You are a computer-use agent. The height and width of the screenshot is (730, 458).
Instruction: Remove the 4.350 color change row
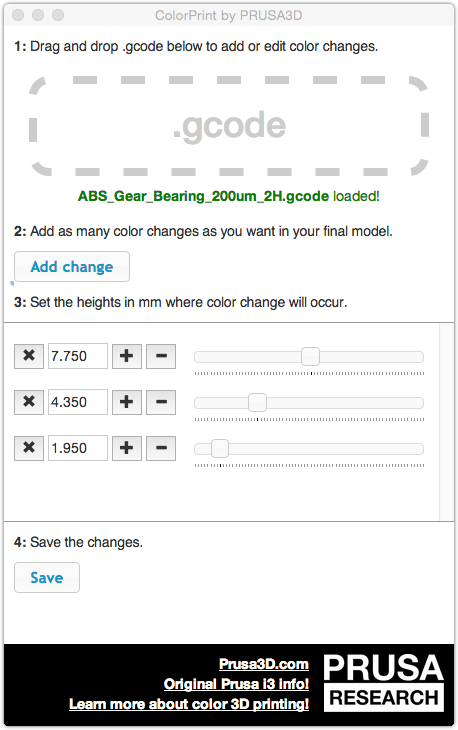tap(29, 402)
